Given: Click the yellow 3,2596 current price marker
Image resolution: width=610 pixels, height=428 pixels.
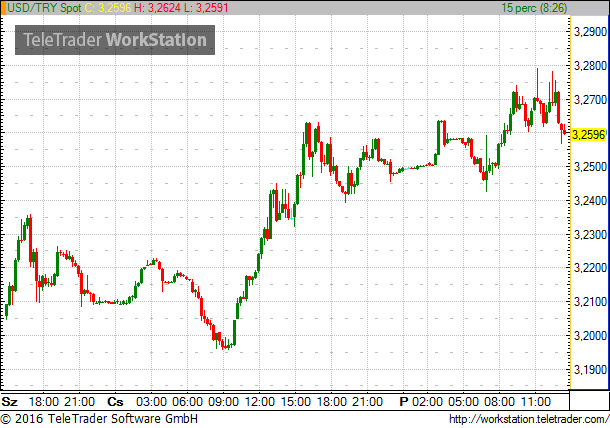Looking at the screenshot, I should [x=589, y=135].
